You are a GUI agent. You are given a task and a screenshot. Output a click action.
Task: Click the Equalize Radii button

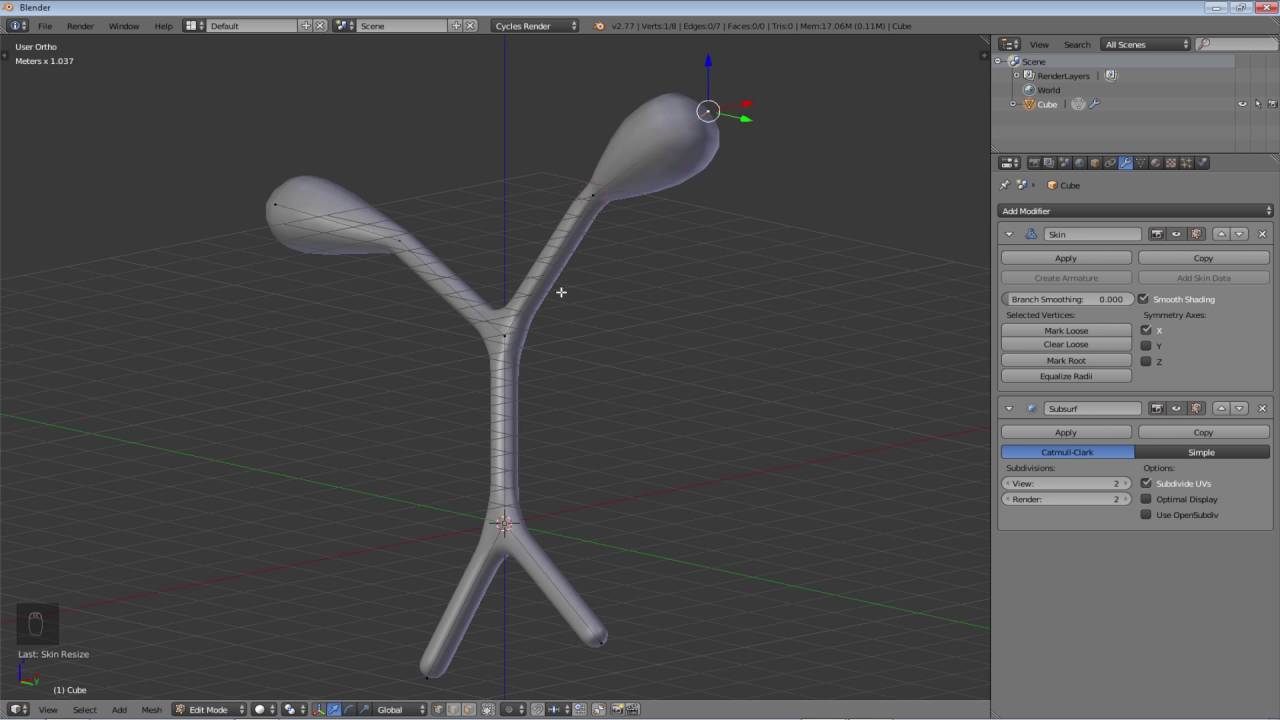[1066, 376]
